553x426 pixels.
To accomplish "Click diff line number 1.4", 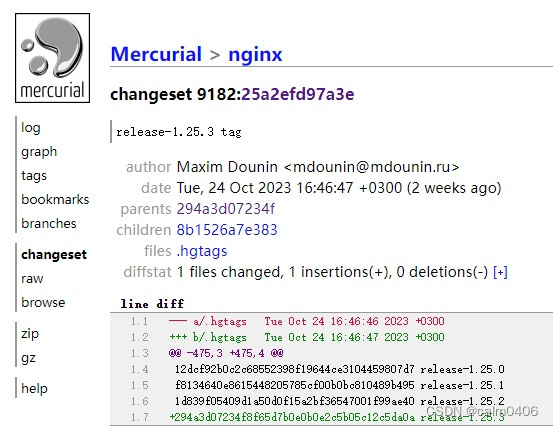I will coord(139,369).
